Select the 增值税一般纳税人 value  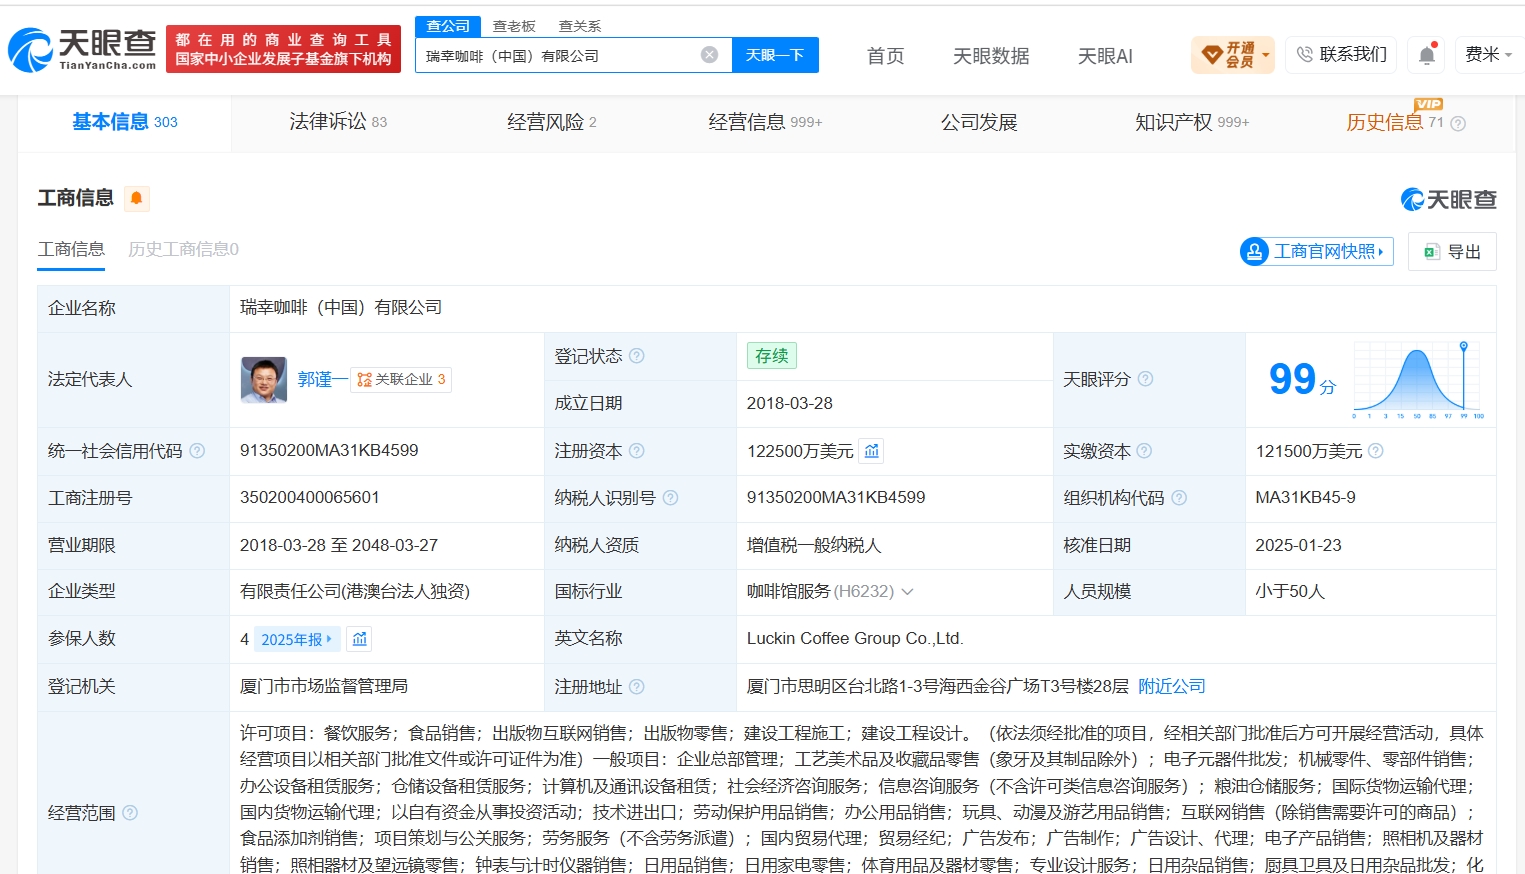(x=814, y=545)
